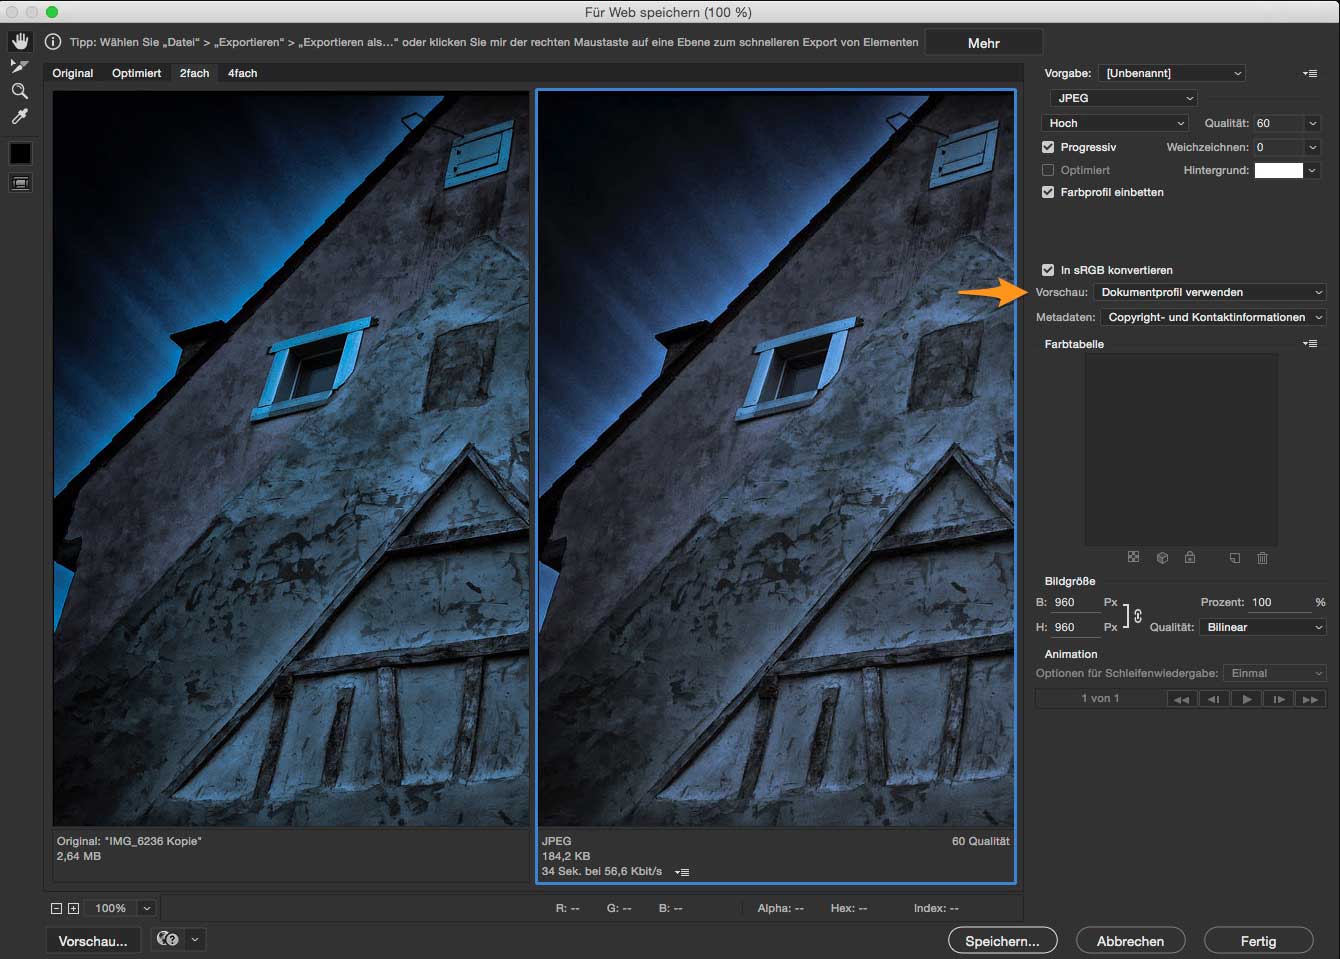This screenshot has width=1340, height=959.
Task: Open the Metadaten dropdown
Action: (1214, 317)
